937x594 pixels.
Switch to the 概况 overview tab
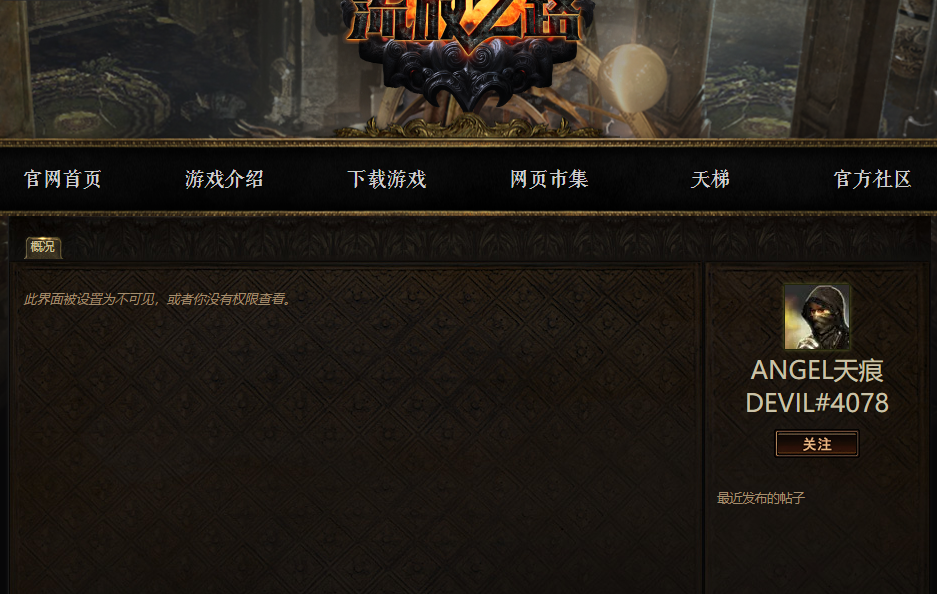[43, 247]
